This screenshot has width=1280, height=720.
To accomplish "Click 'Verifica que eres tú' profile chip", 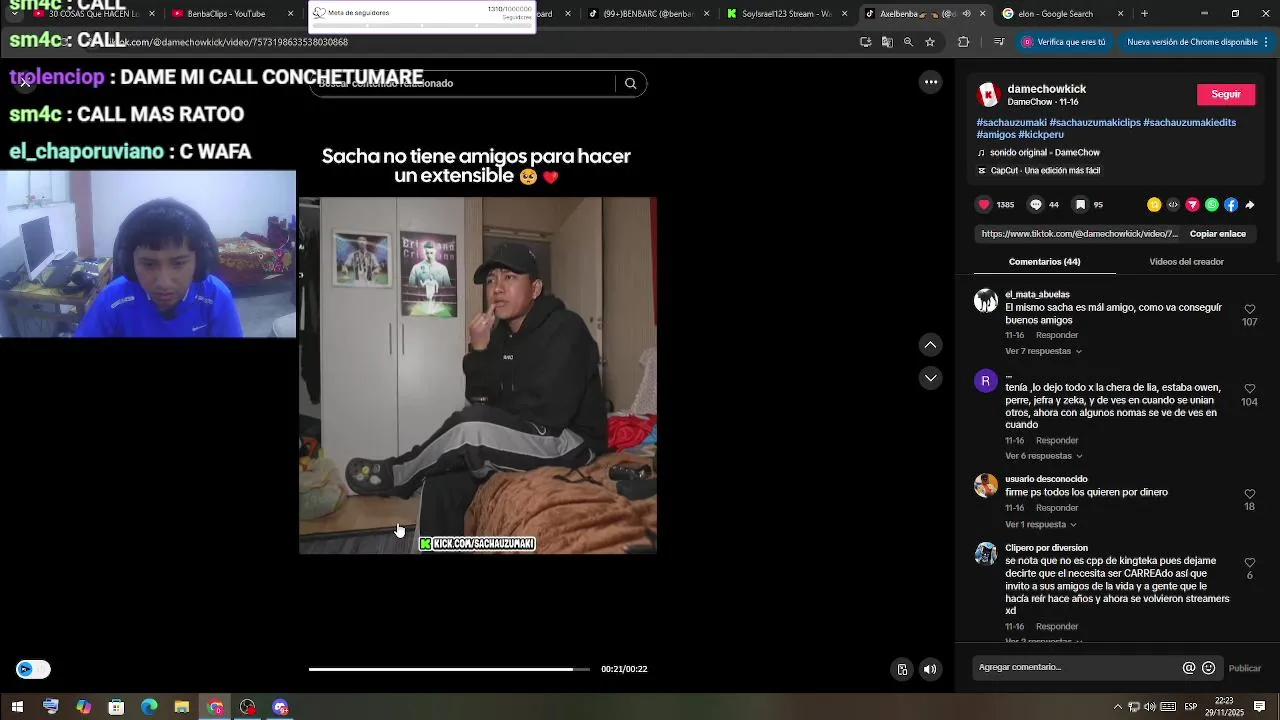I will [1064, 42].
